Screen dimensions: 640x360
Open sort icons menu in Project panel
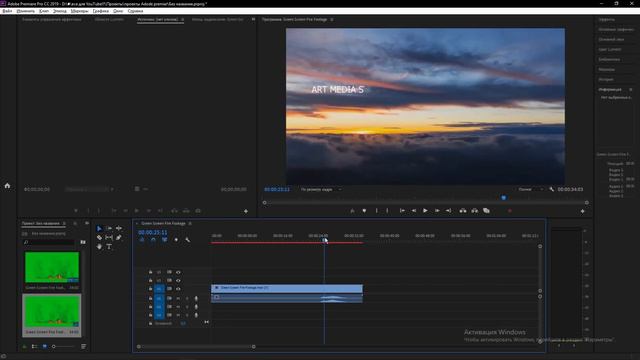(x=83, y=347)
